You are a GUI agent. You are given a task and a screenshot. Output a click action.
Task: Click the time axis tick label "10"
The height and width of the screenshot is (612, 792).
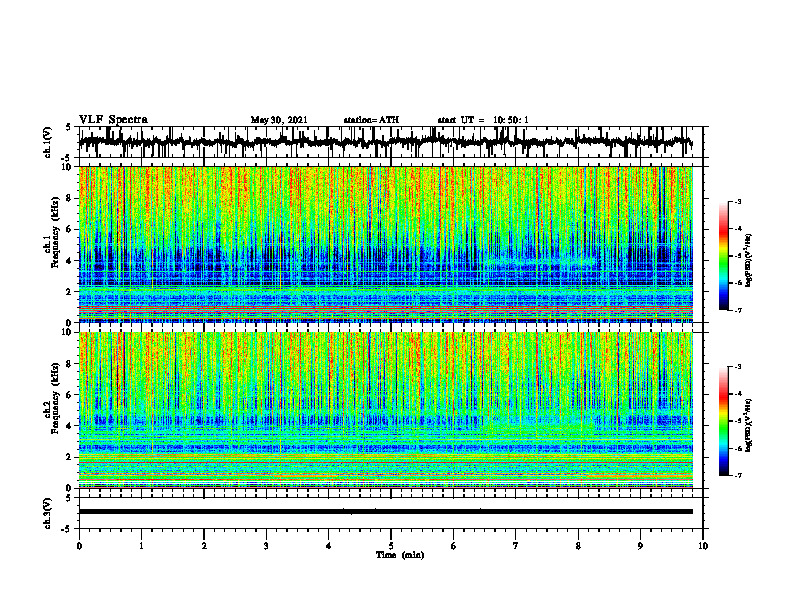click(703, 546)
